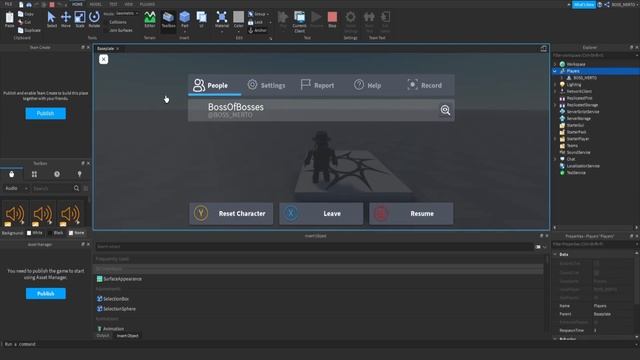Open the FILE menu
Viewport: 640px width, 360px height.
[8, 4]
